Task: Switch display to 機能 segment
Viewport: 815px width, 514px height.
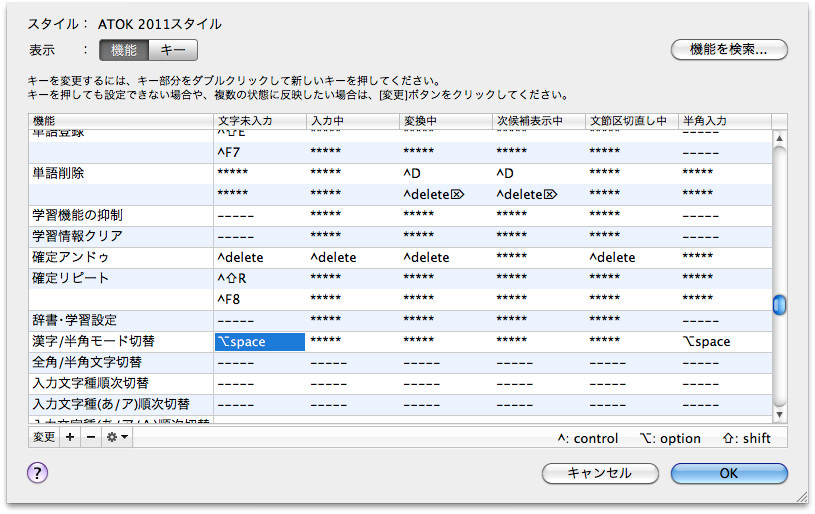Action: point(124,50)
